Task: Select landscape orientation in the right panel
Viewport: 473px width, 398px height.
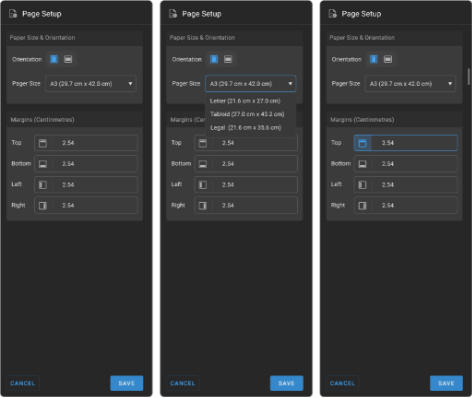Action: [388, 59]
